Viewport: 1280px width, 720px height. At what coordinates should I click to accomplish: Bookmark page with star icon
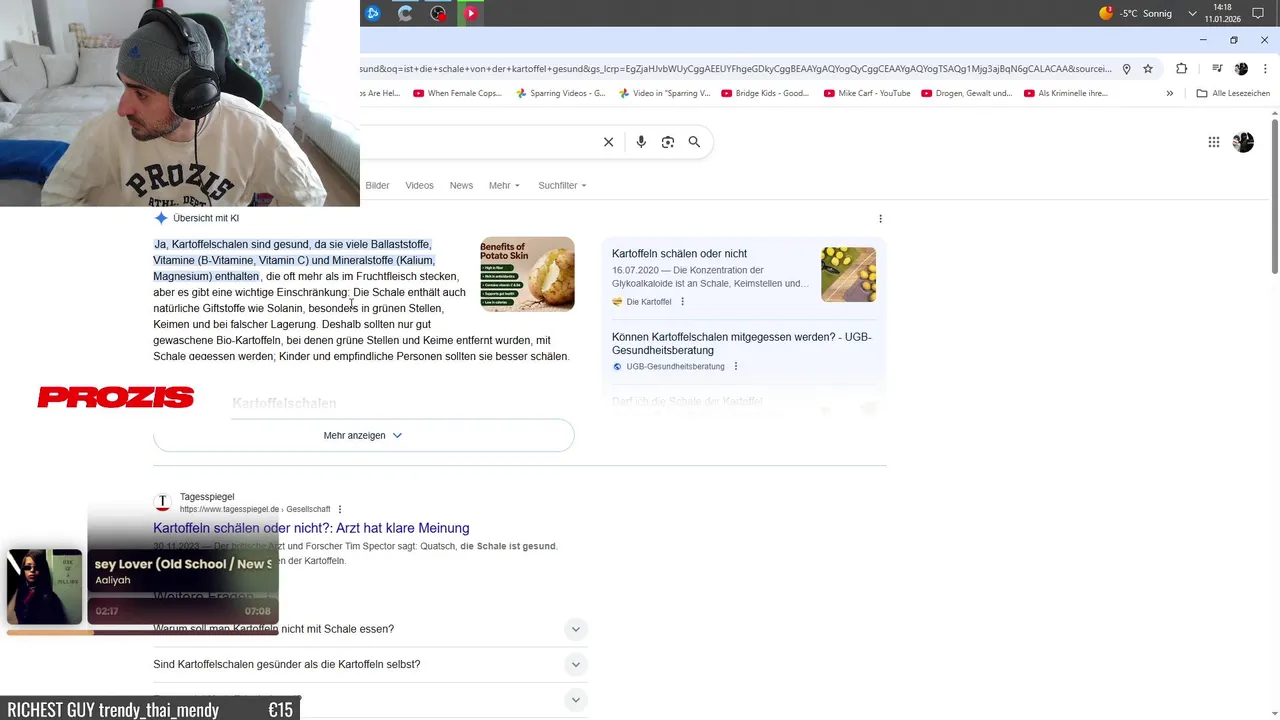click(1148, 69)
